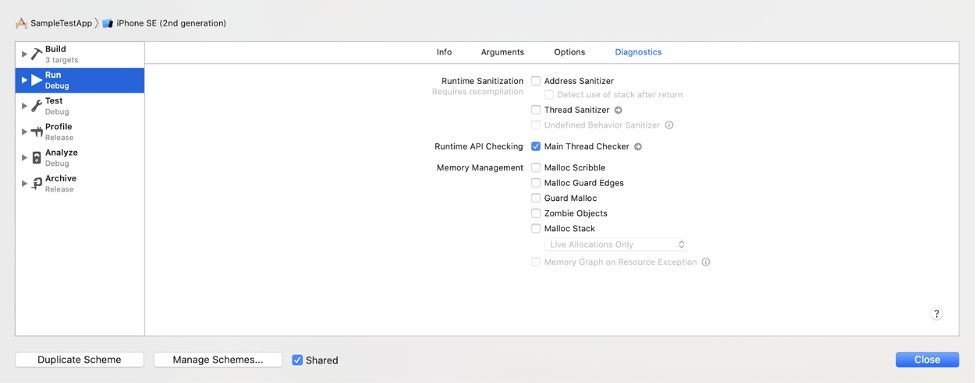977x383 pixels.
Task: Switch to the Arguments tab
Action: click(x=502, y=52)
